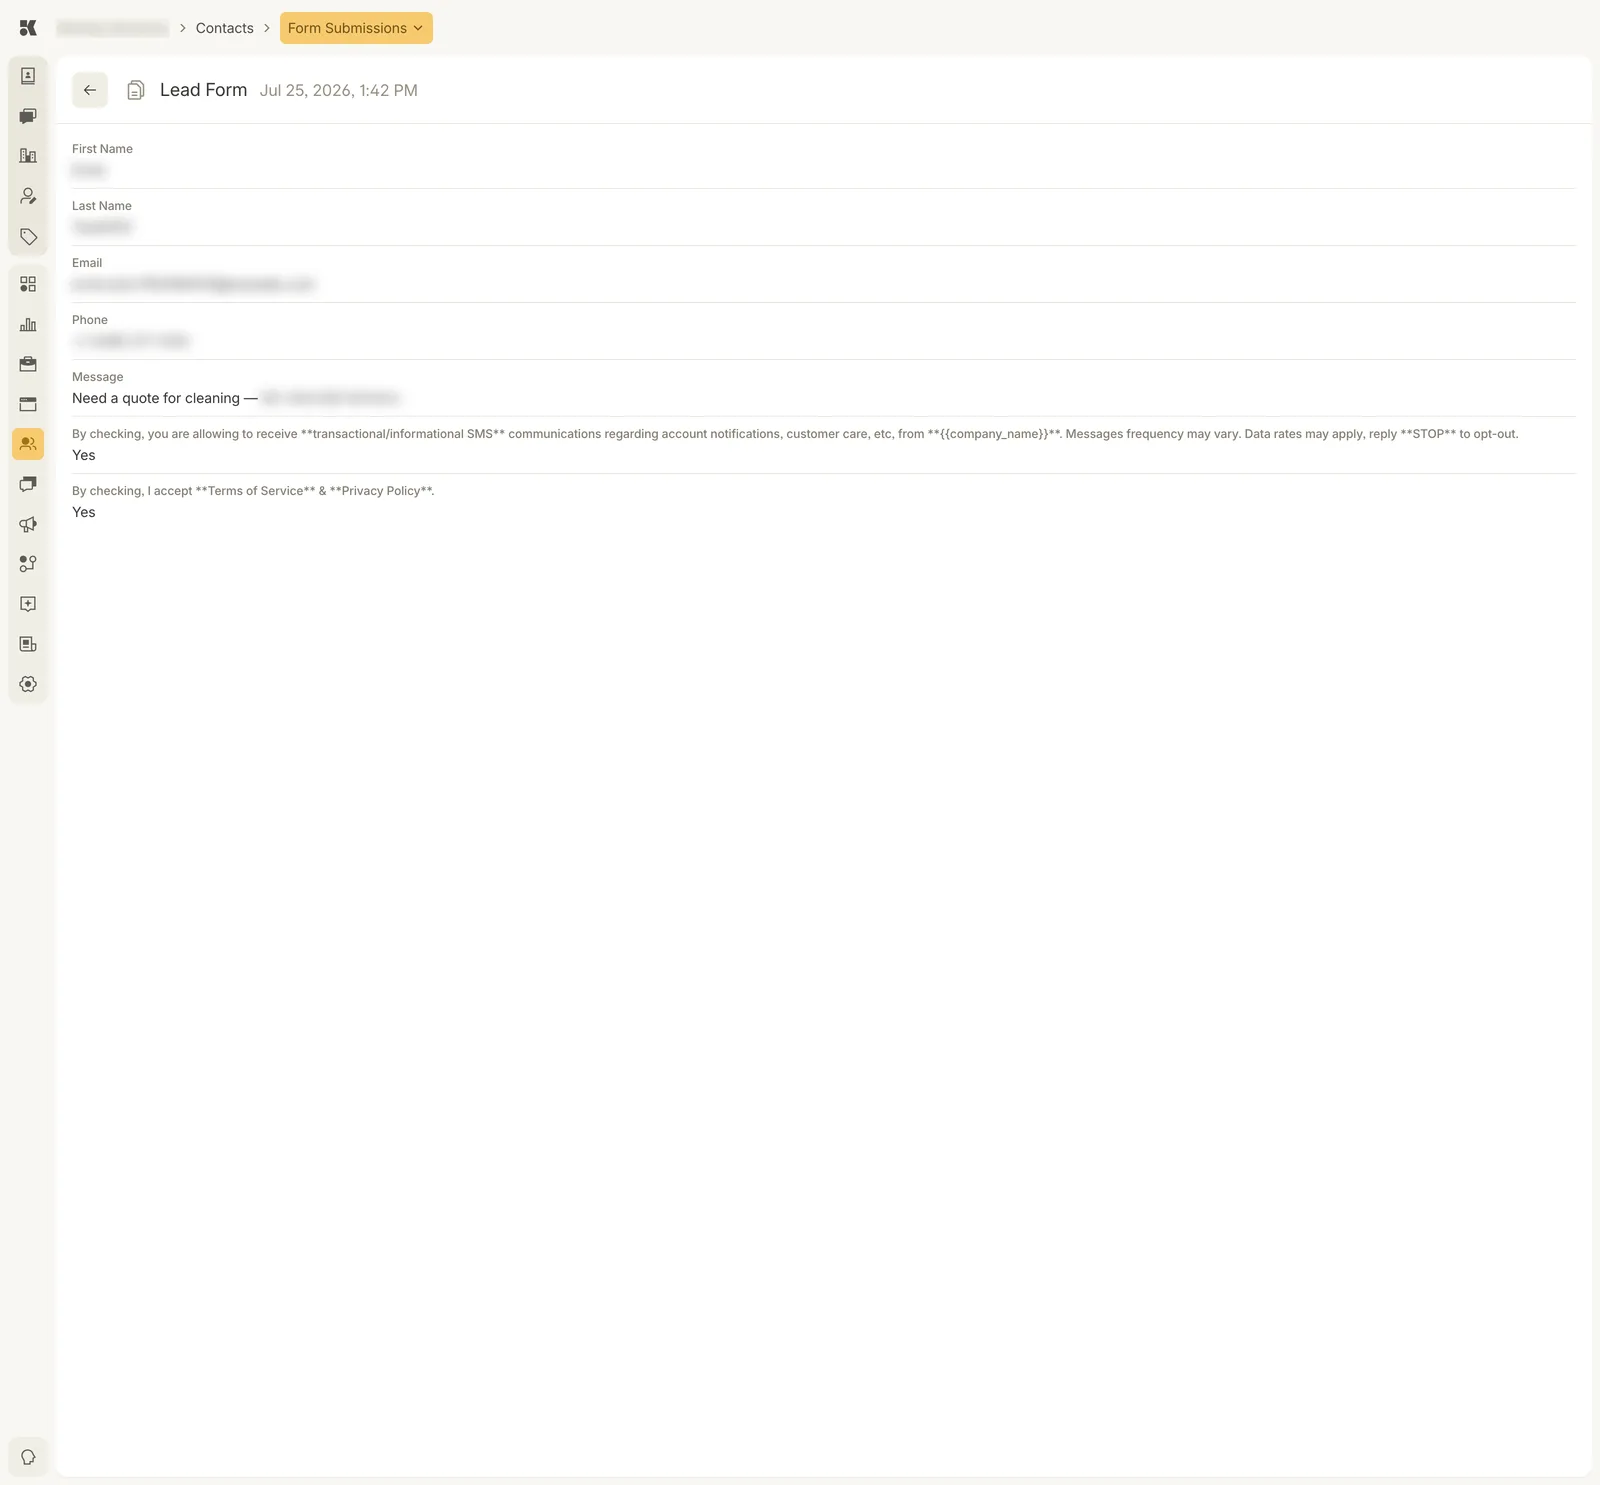
Task: Open the companies buildings icon in sidebar
Action: [x=28, y=156]
